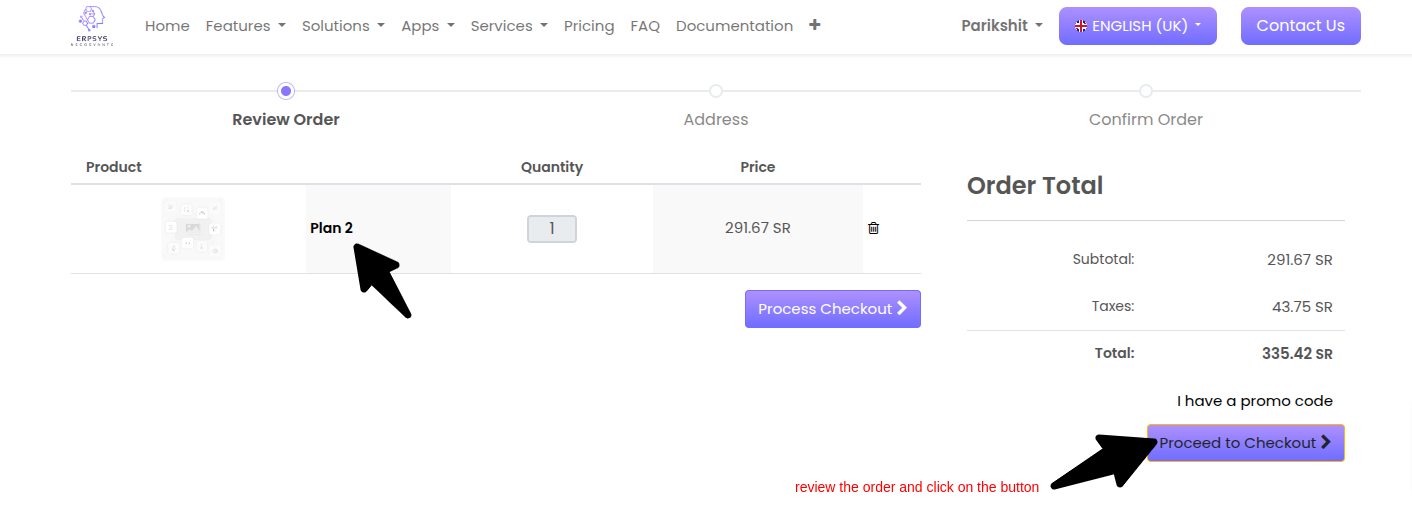Click the Process Checkout button
The height and width of the screenshot is (518, 1412).
coord(832,309)
